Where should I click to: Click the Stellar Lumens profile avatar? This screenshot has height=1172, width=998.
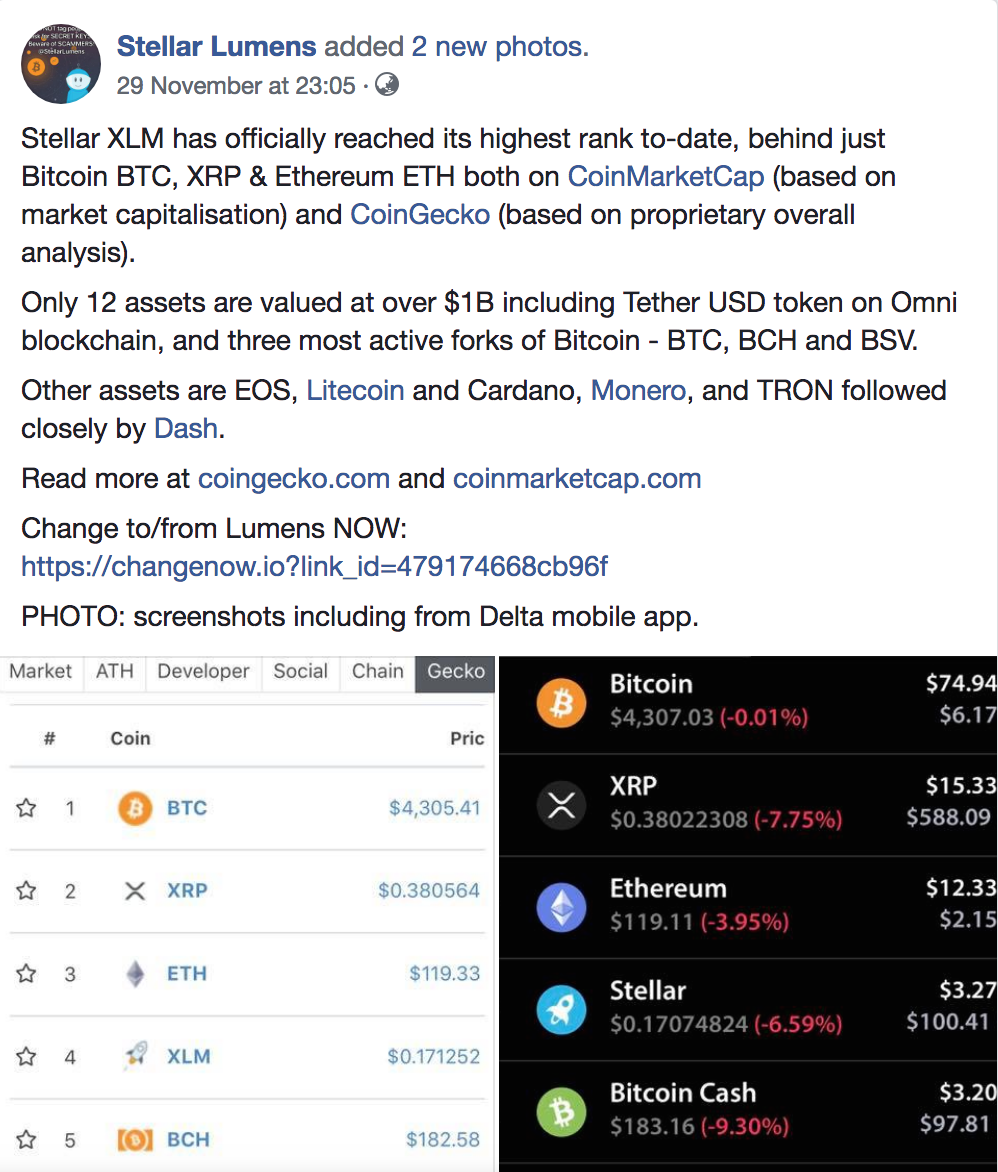tap(61, 64)
